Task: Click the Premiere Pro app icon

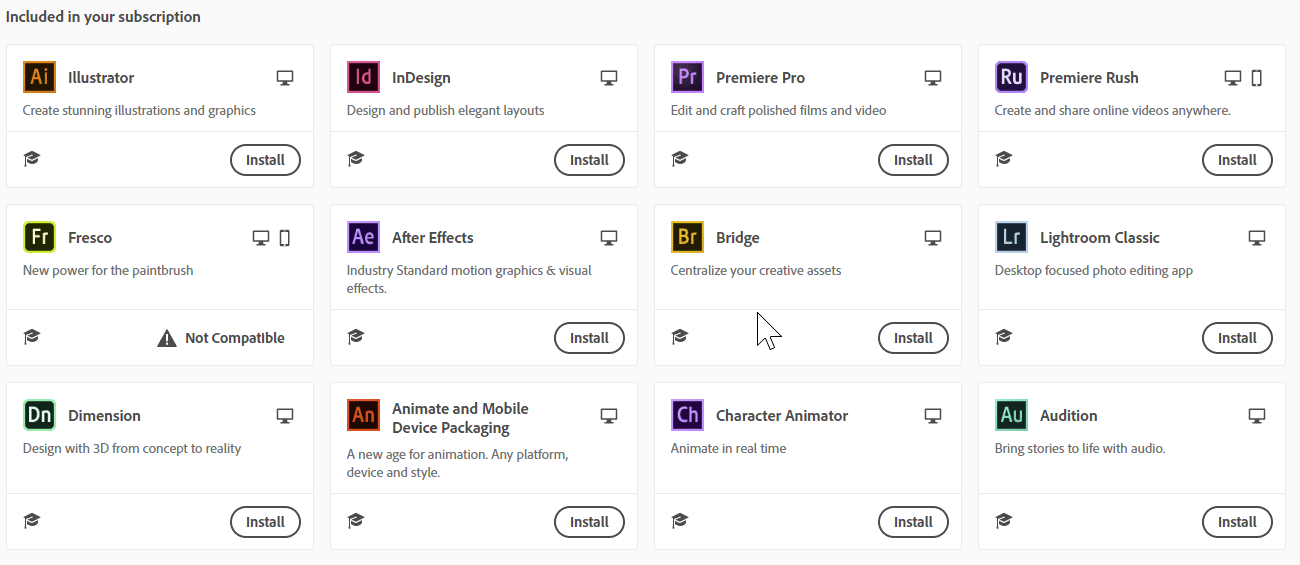Action: click(687, 77)
